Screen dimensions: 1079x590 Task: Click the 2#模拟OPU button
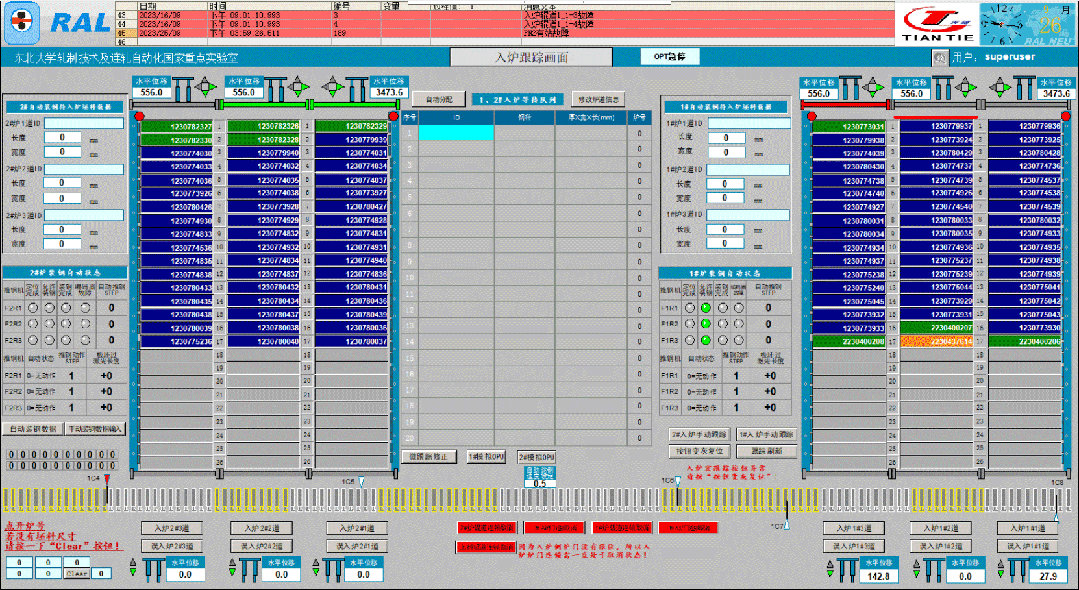[x=537, y=457]
